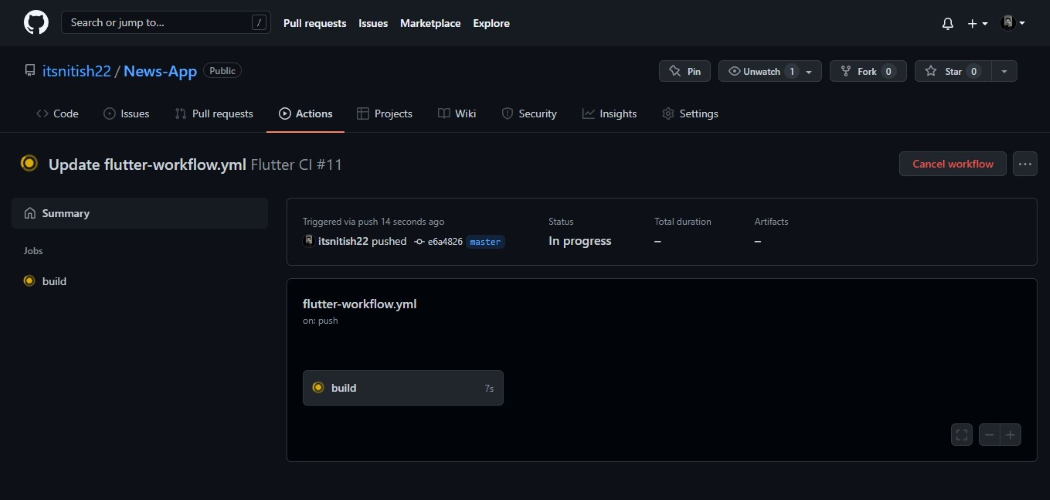The image size is (1050, 500).
Task: Open the notifications bell
Action: tap(948, 23)
